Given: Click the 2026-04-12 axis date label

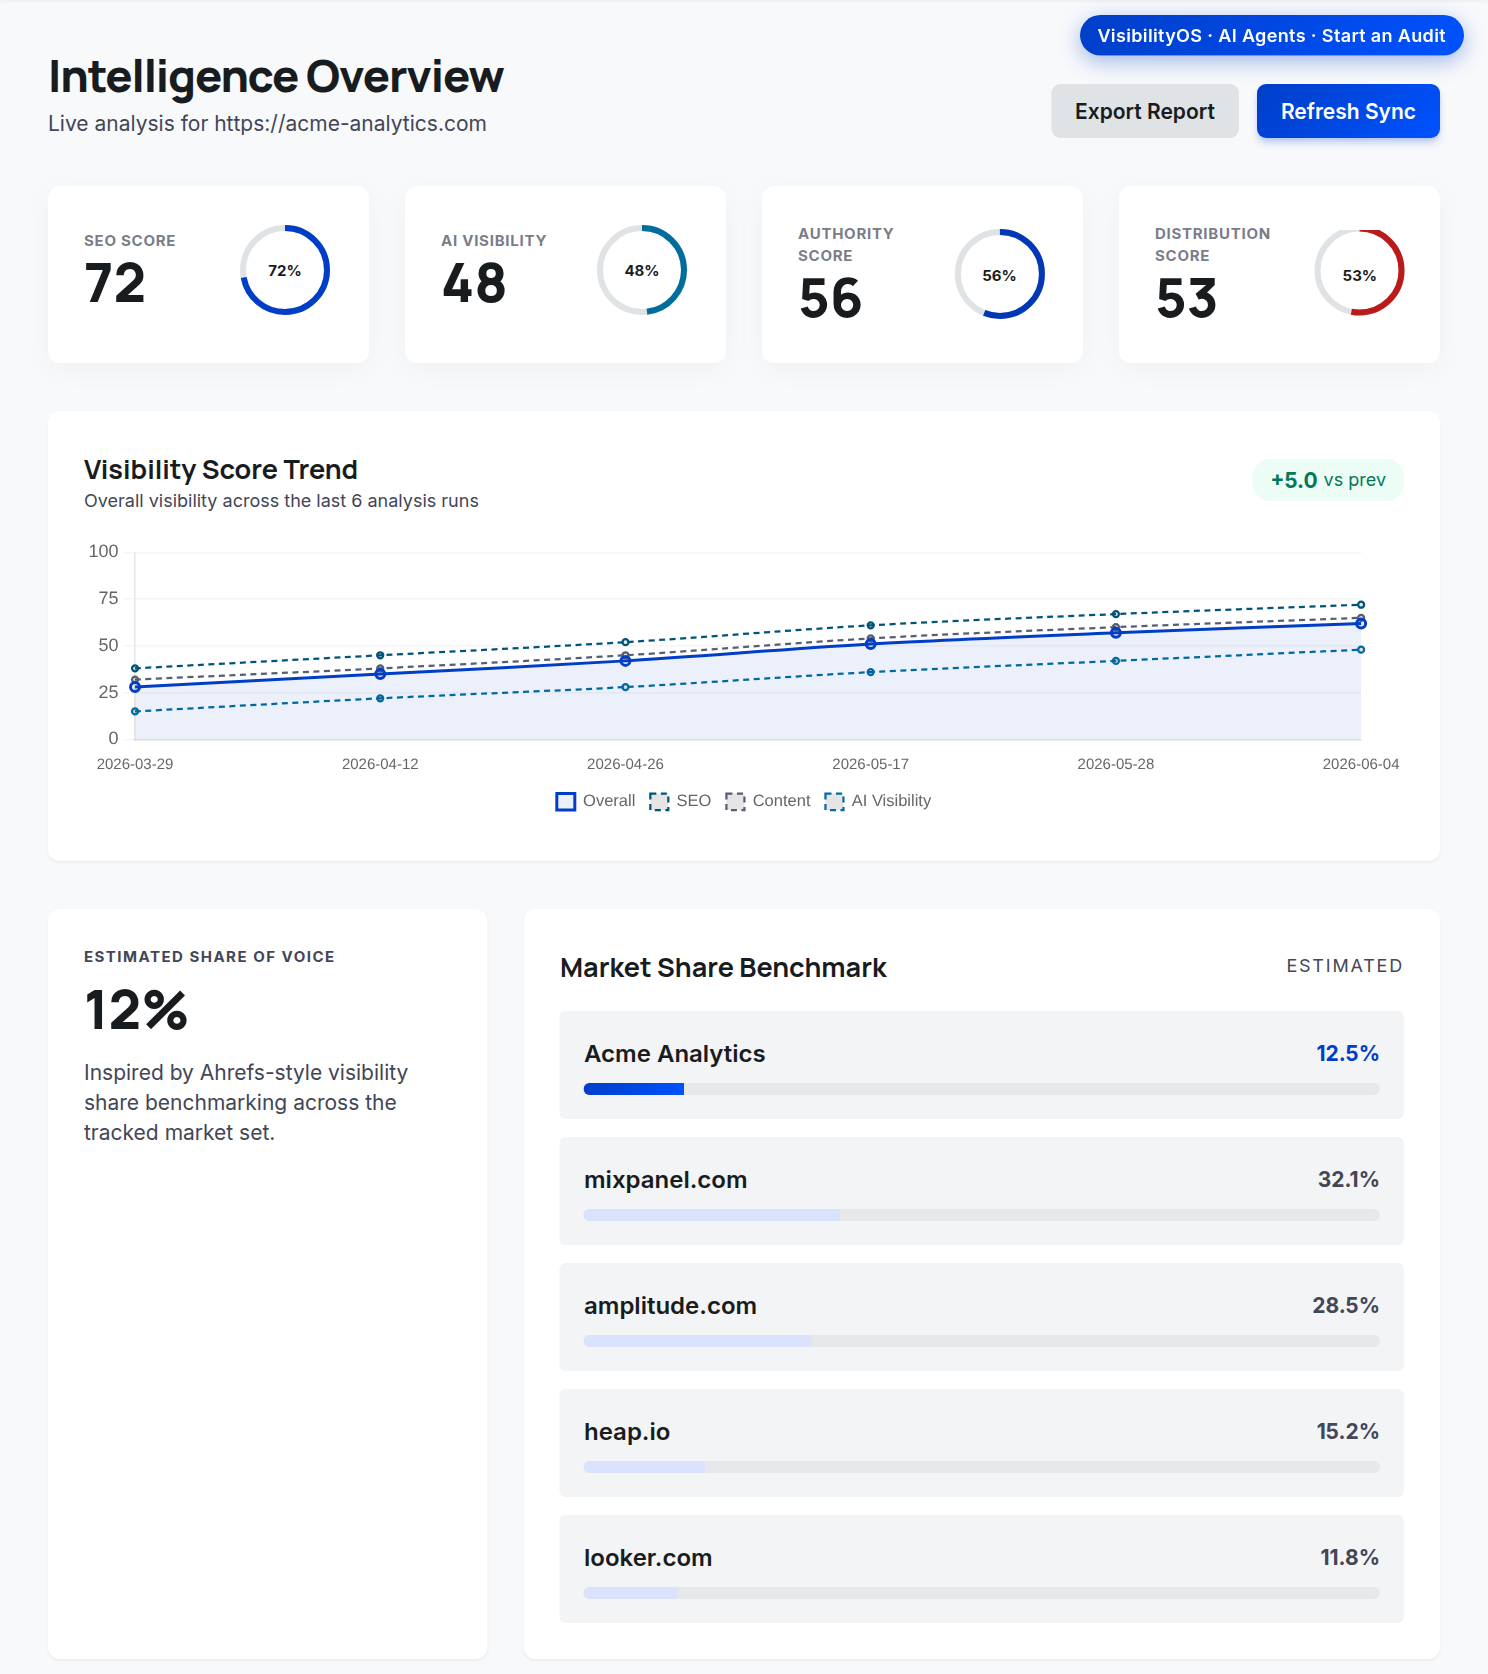Looking at the screenshot, I should tap(380, 764).
